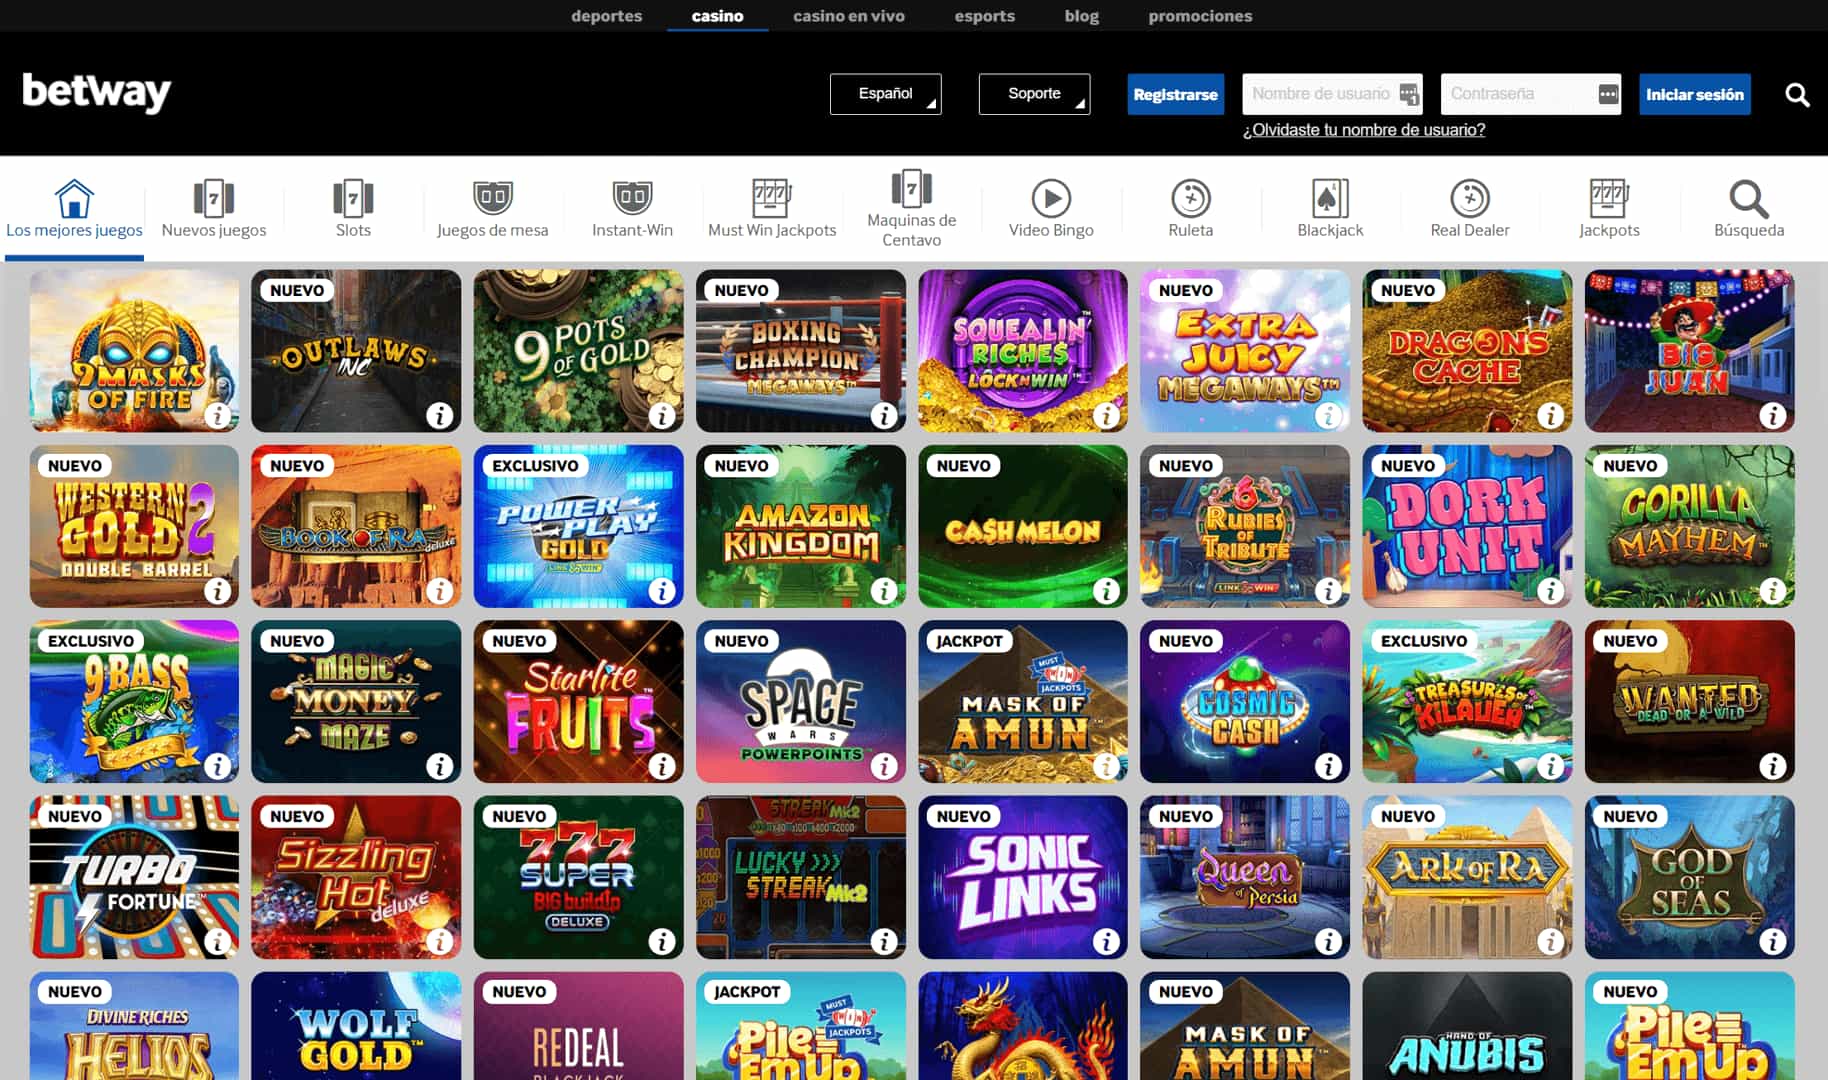Click the betway logo
The height and width of the screenshot is (1080, 1828).
(x=96, y=93)
